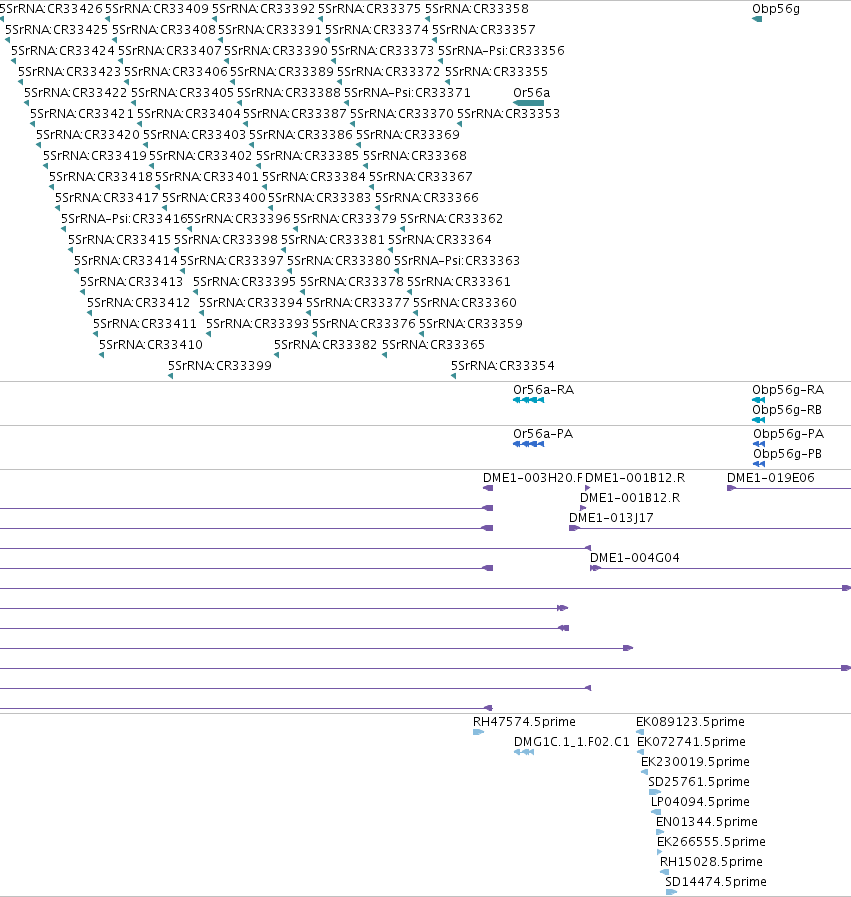The width and height of the screenshot is (851, 897).
Task: Open the 5SrRNA:CR33426 label
Action: click(51, 9)
